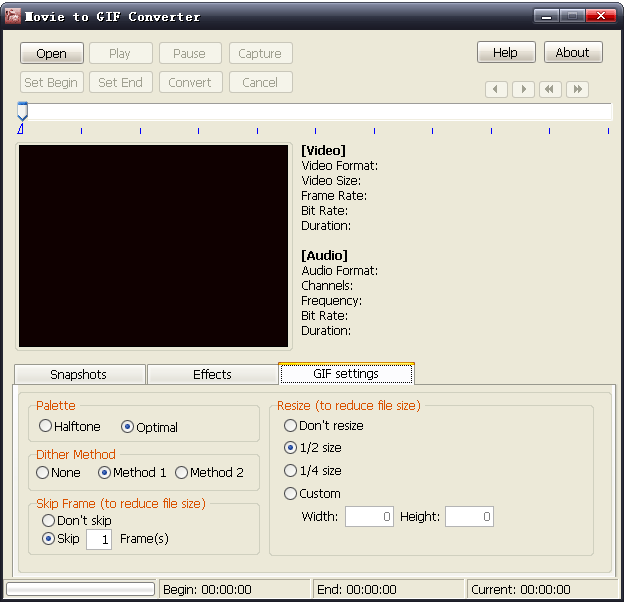This screenshot has width=624, height=602.
Task: Click the Video Format: label
Action: (339, 166)
